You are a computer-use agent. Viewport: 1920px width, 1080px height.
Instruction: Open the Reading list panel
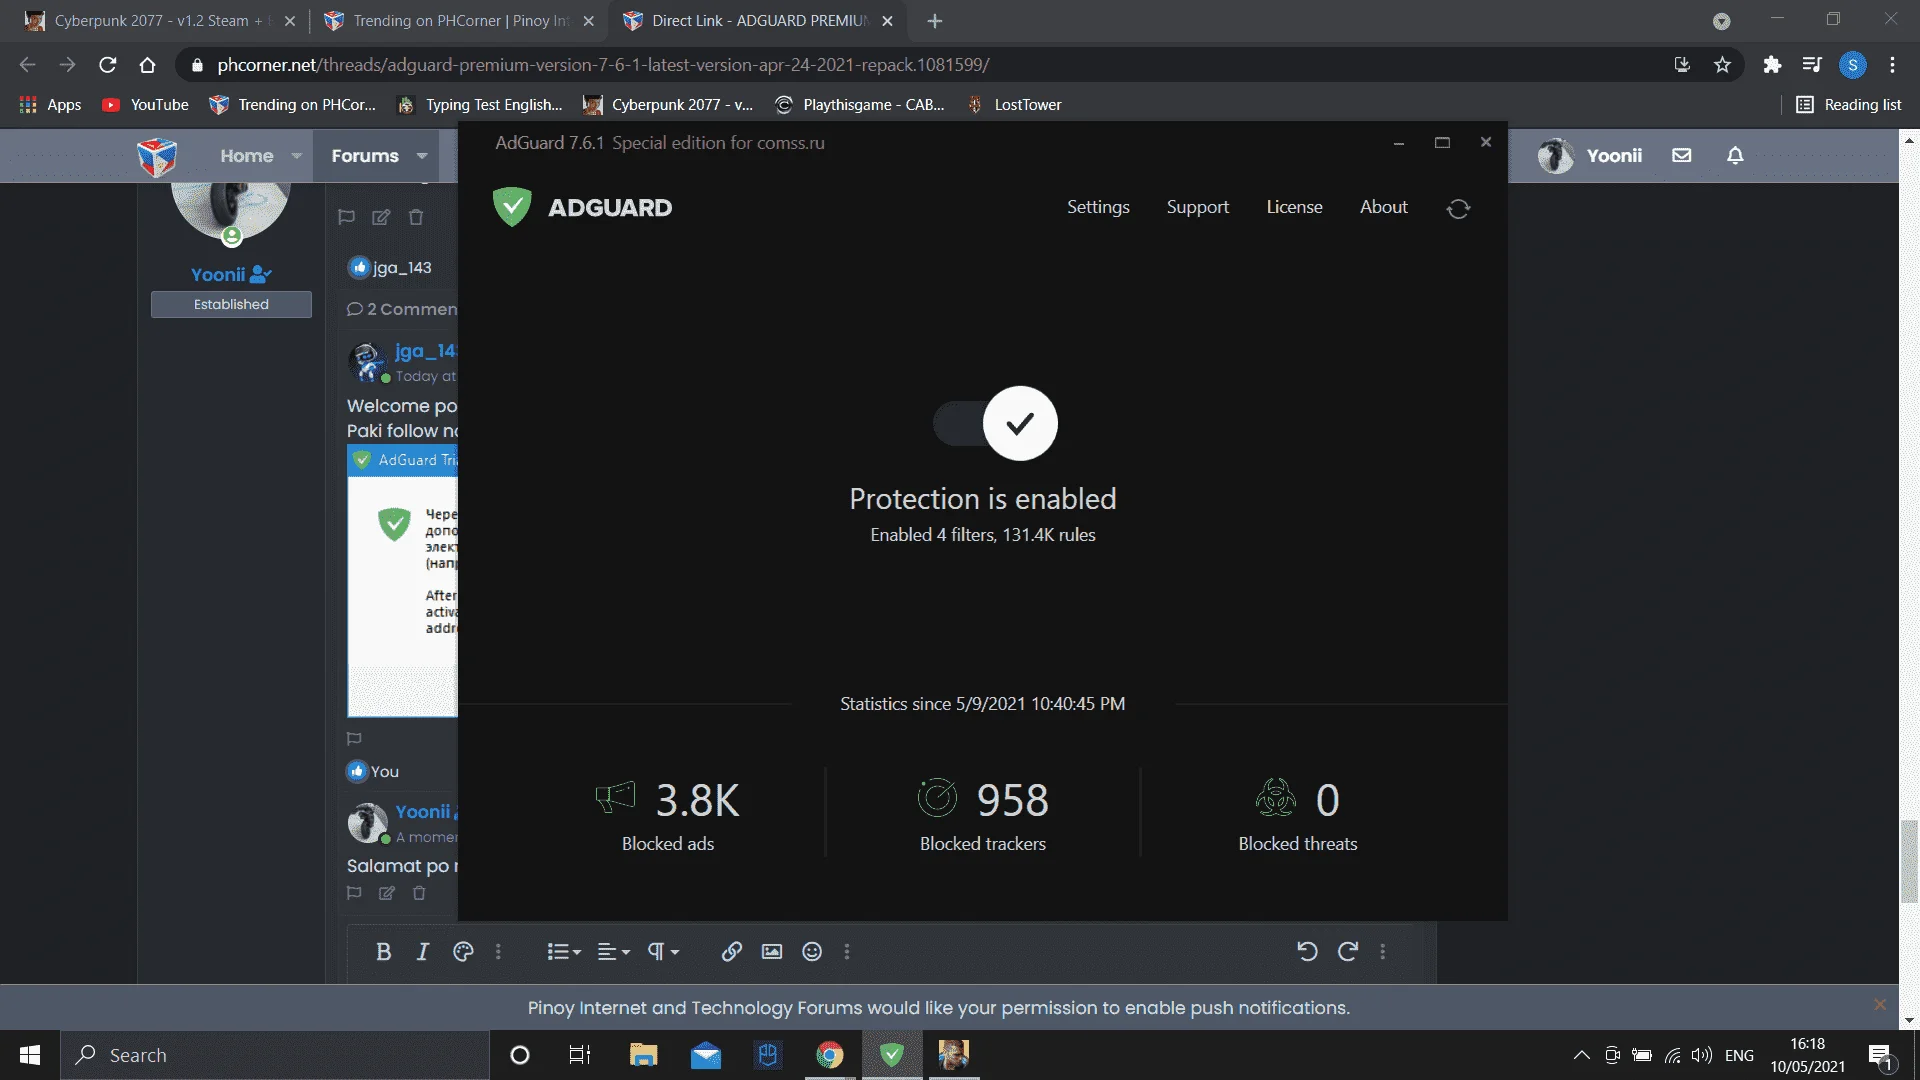click(x=1848, y=105)
